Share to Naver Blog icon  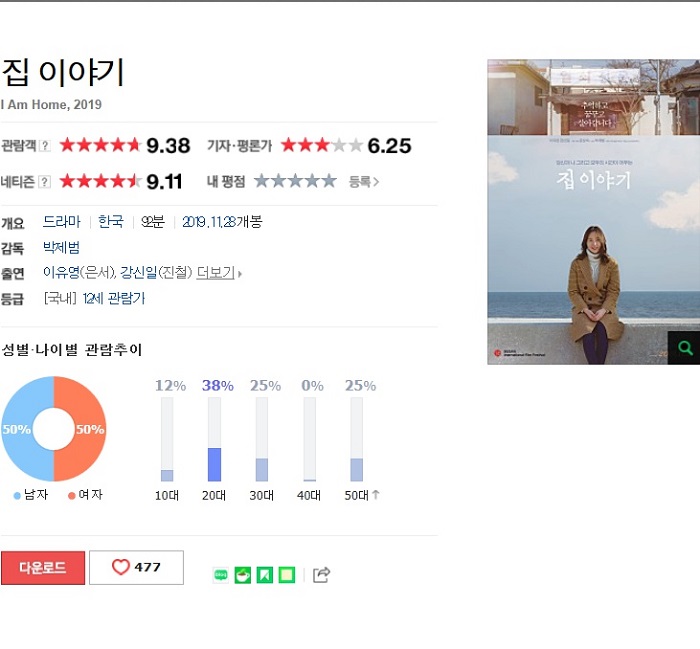point(221,575)
